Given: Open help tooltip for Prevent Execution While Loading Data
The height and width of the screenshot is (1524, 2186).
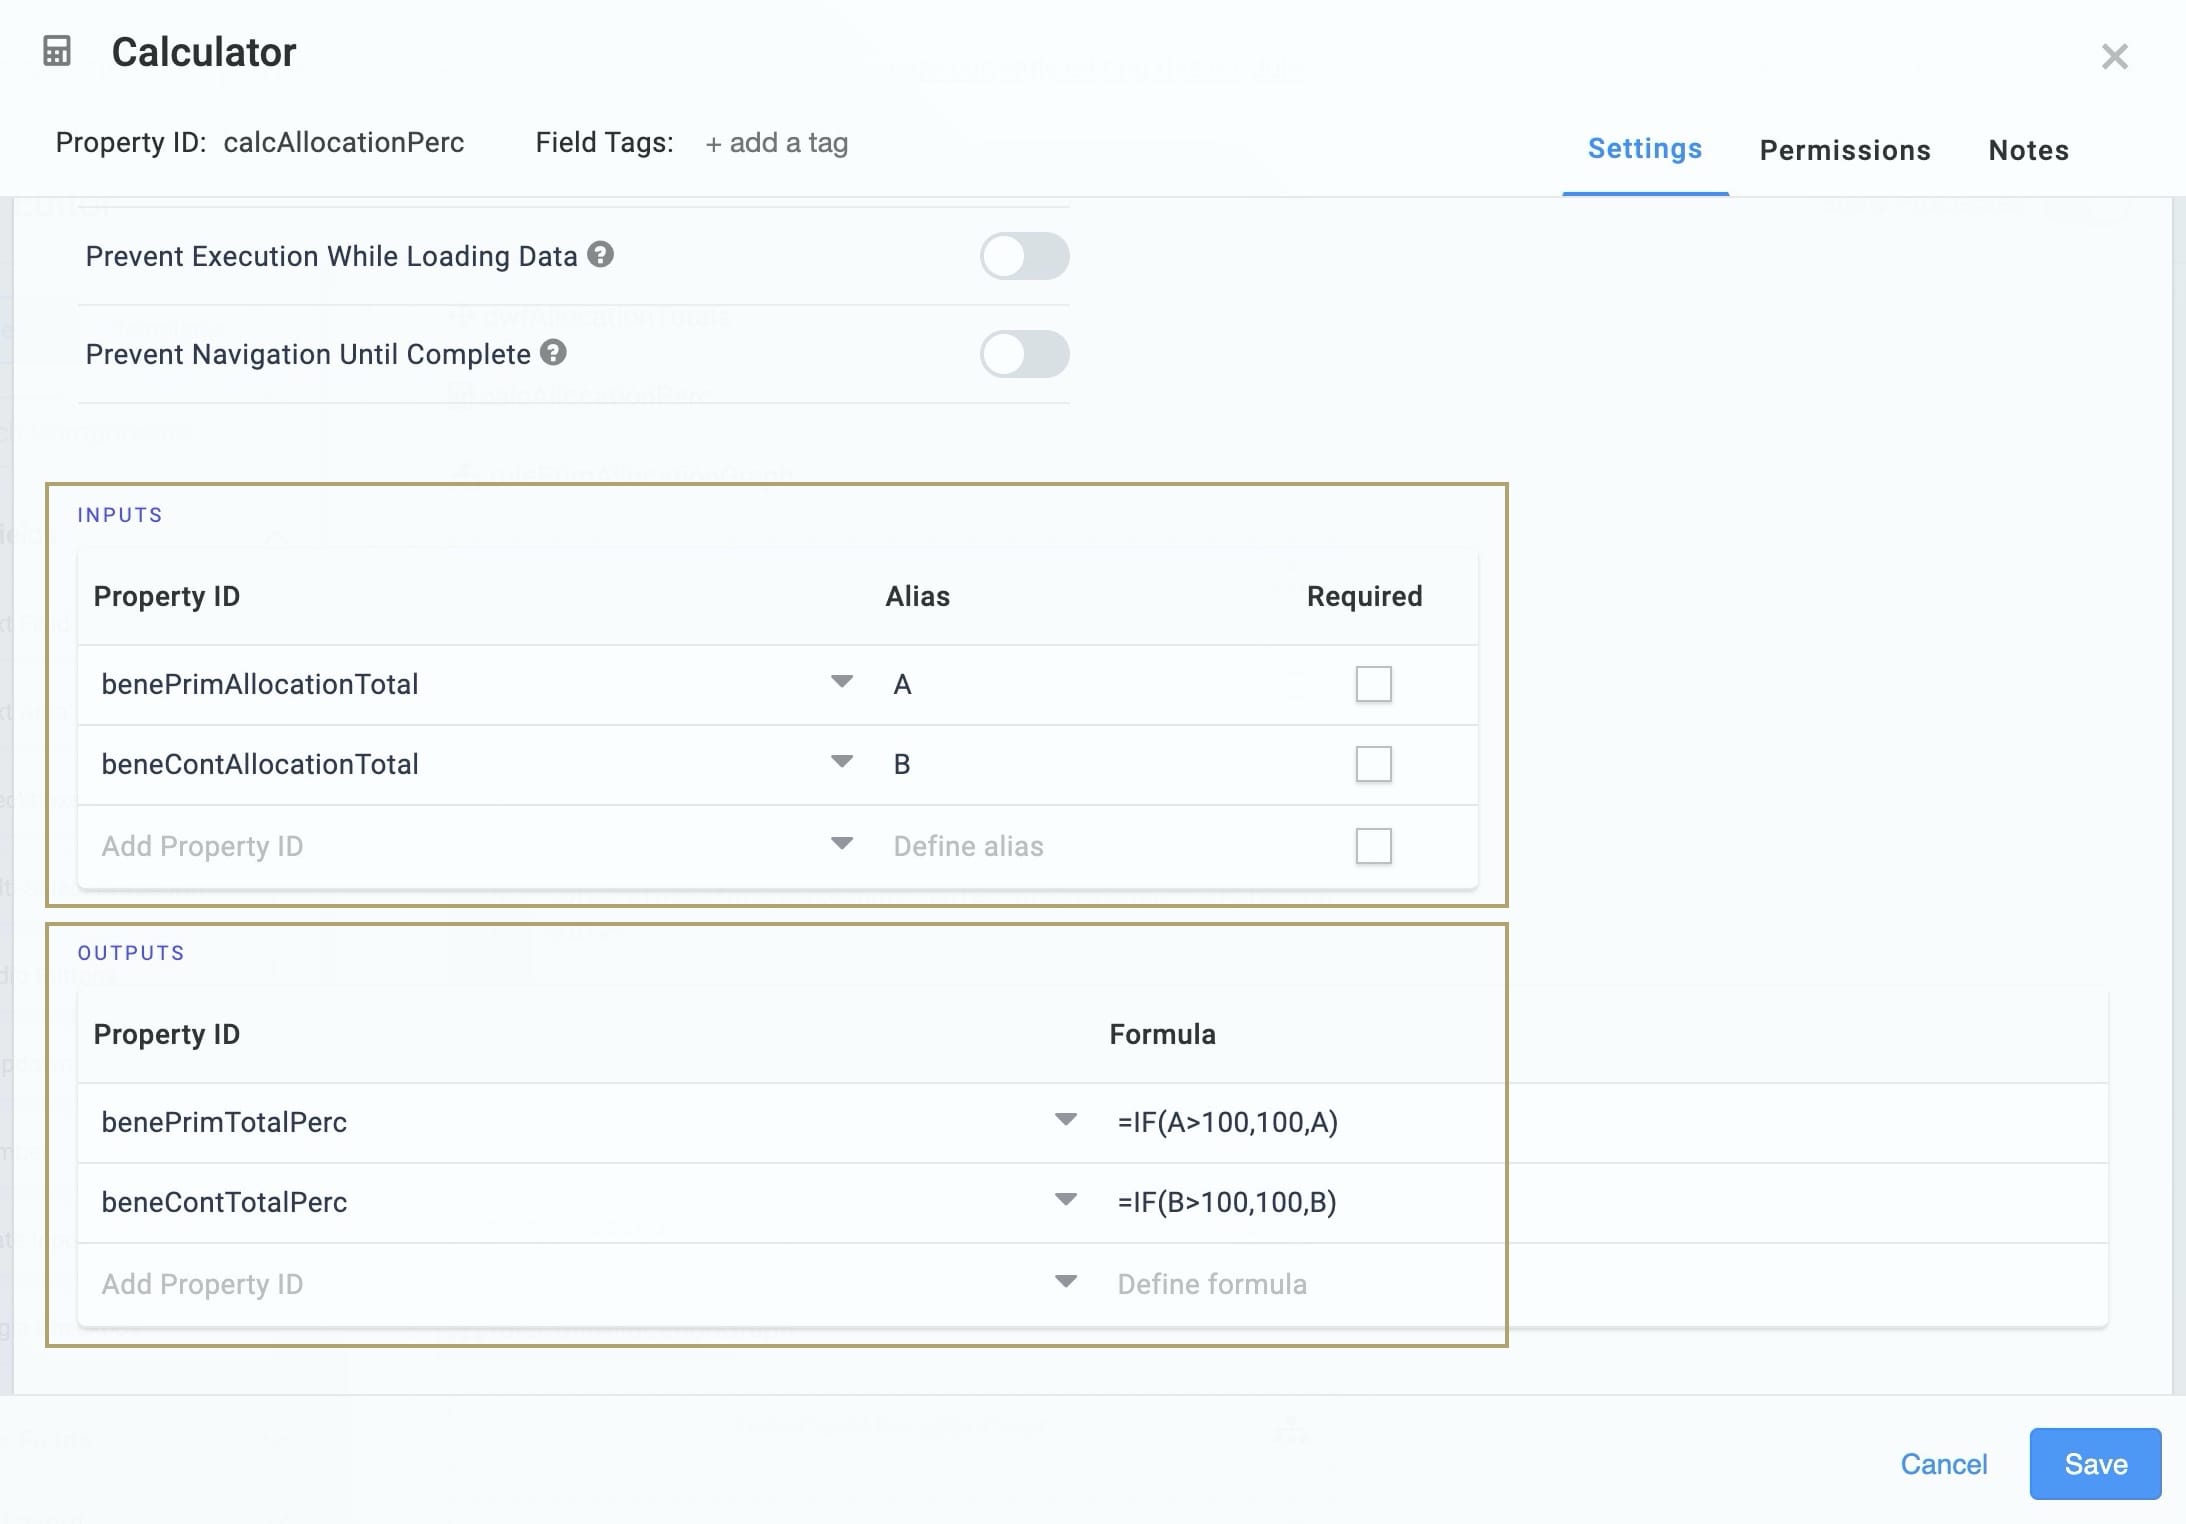Looking at the screenshot, I should (600, 255).
